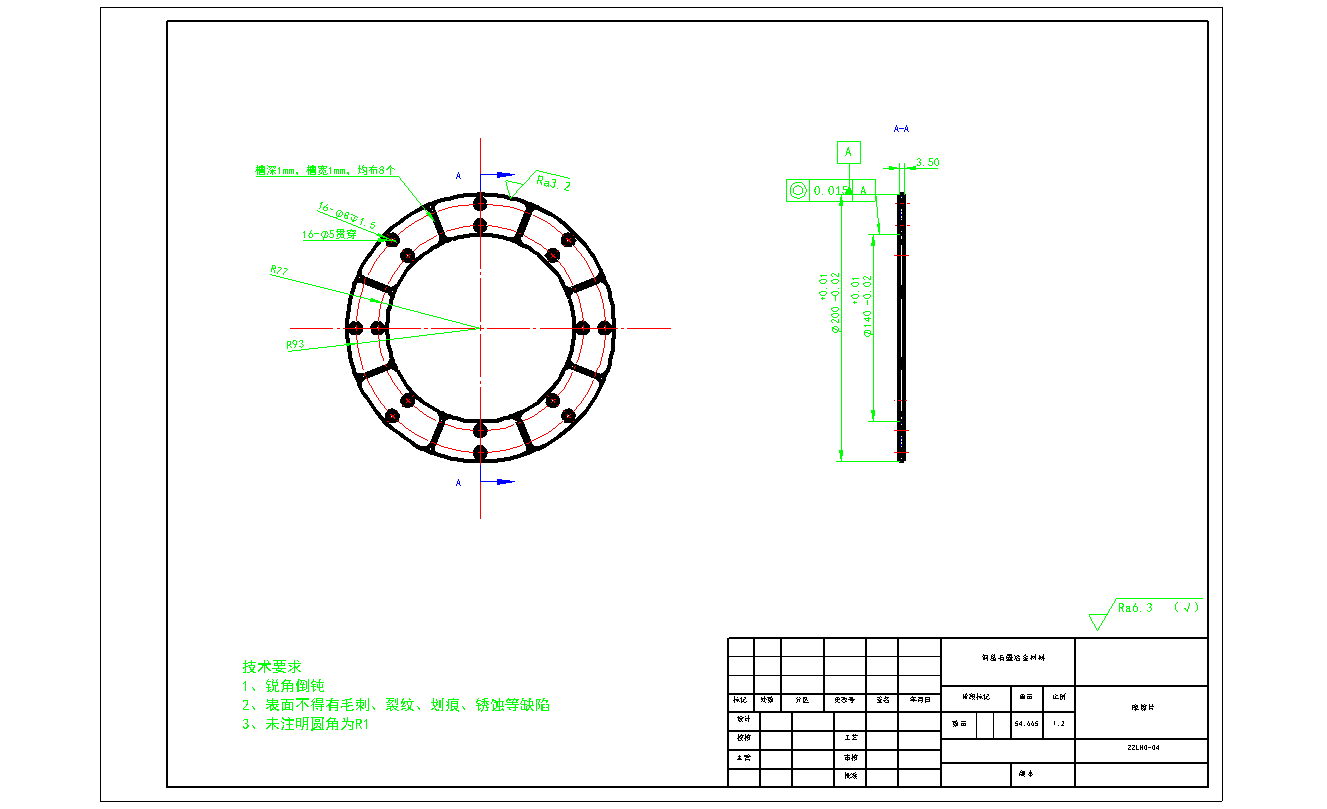Select the A-A section view label
The width and height of the screenshot is (1327, 809).
[900, 129]
